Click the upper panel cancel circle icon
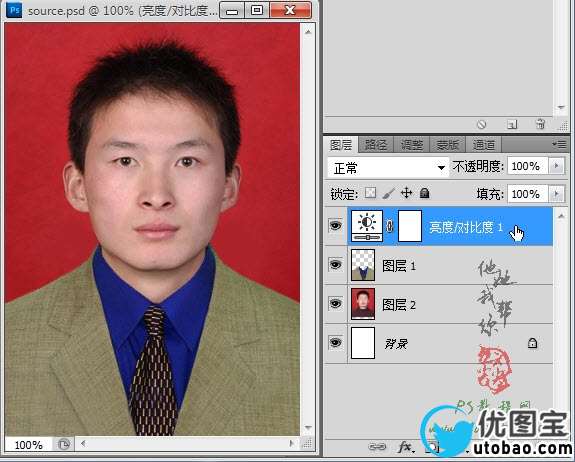Screen dimensions: 575x462 coord(481,125)
